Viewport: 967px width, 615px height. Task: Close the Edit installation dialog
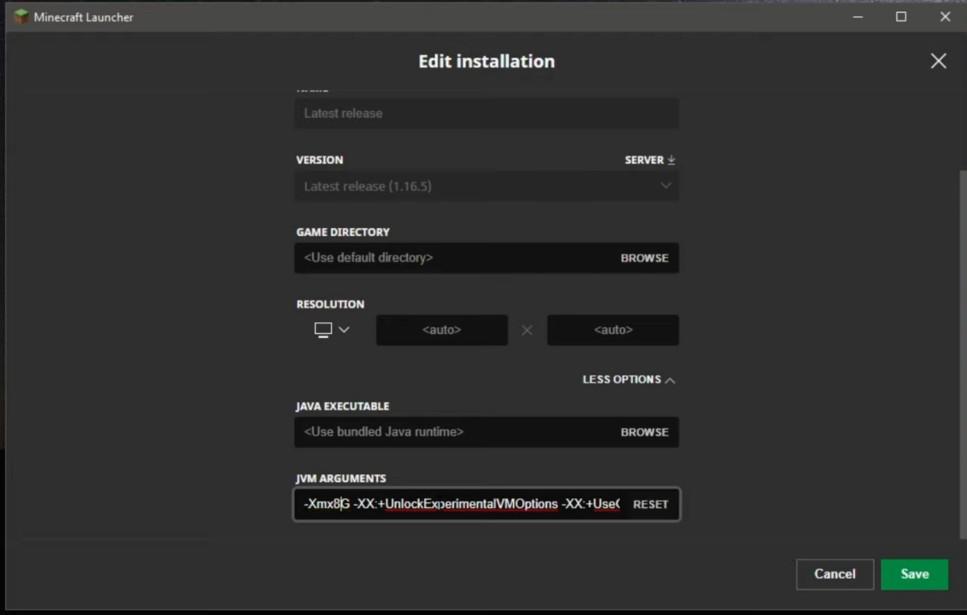point(938,60)
